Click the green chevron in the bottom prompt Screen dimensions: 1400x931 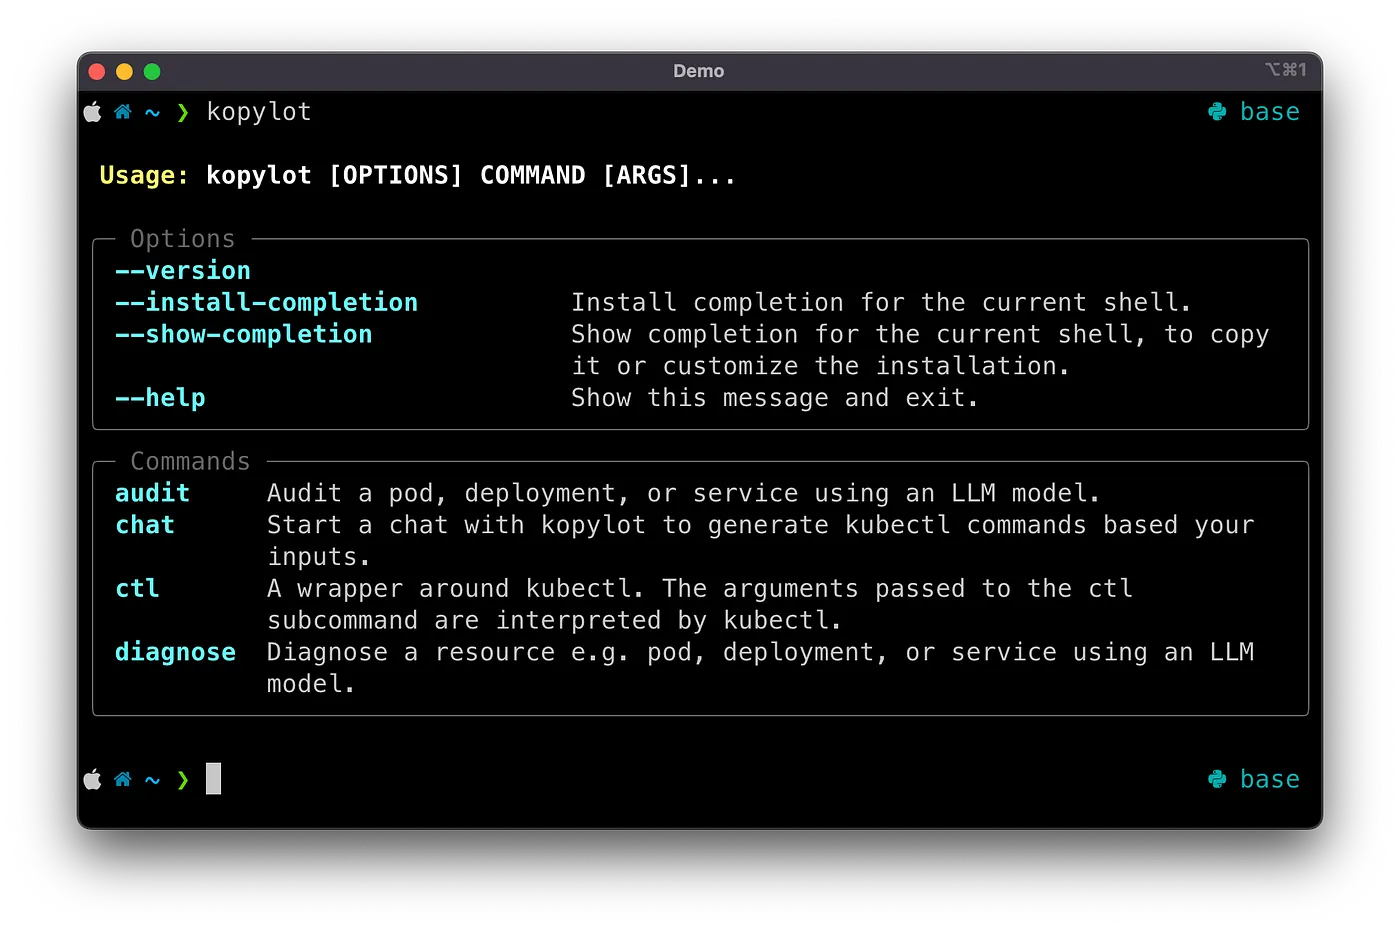pyautogui.click(x=183, y=779)
